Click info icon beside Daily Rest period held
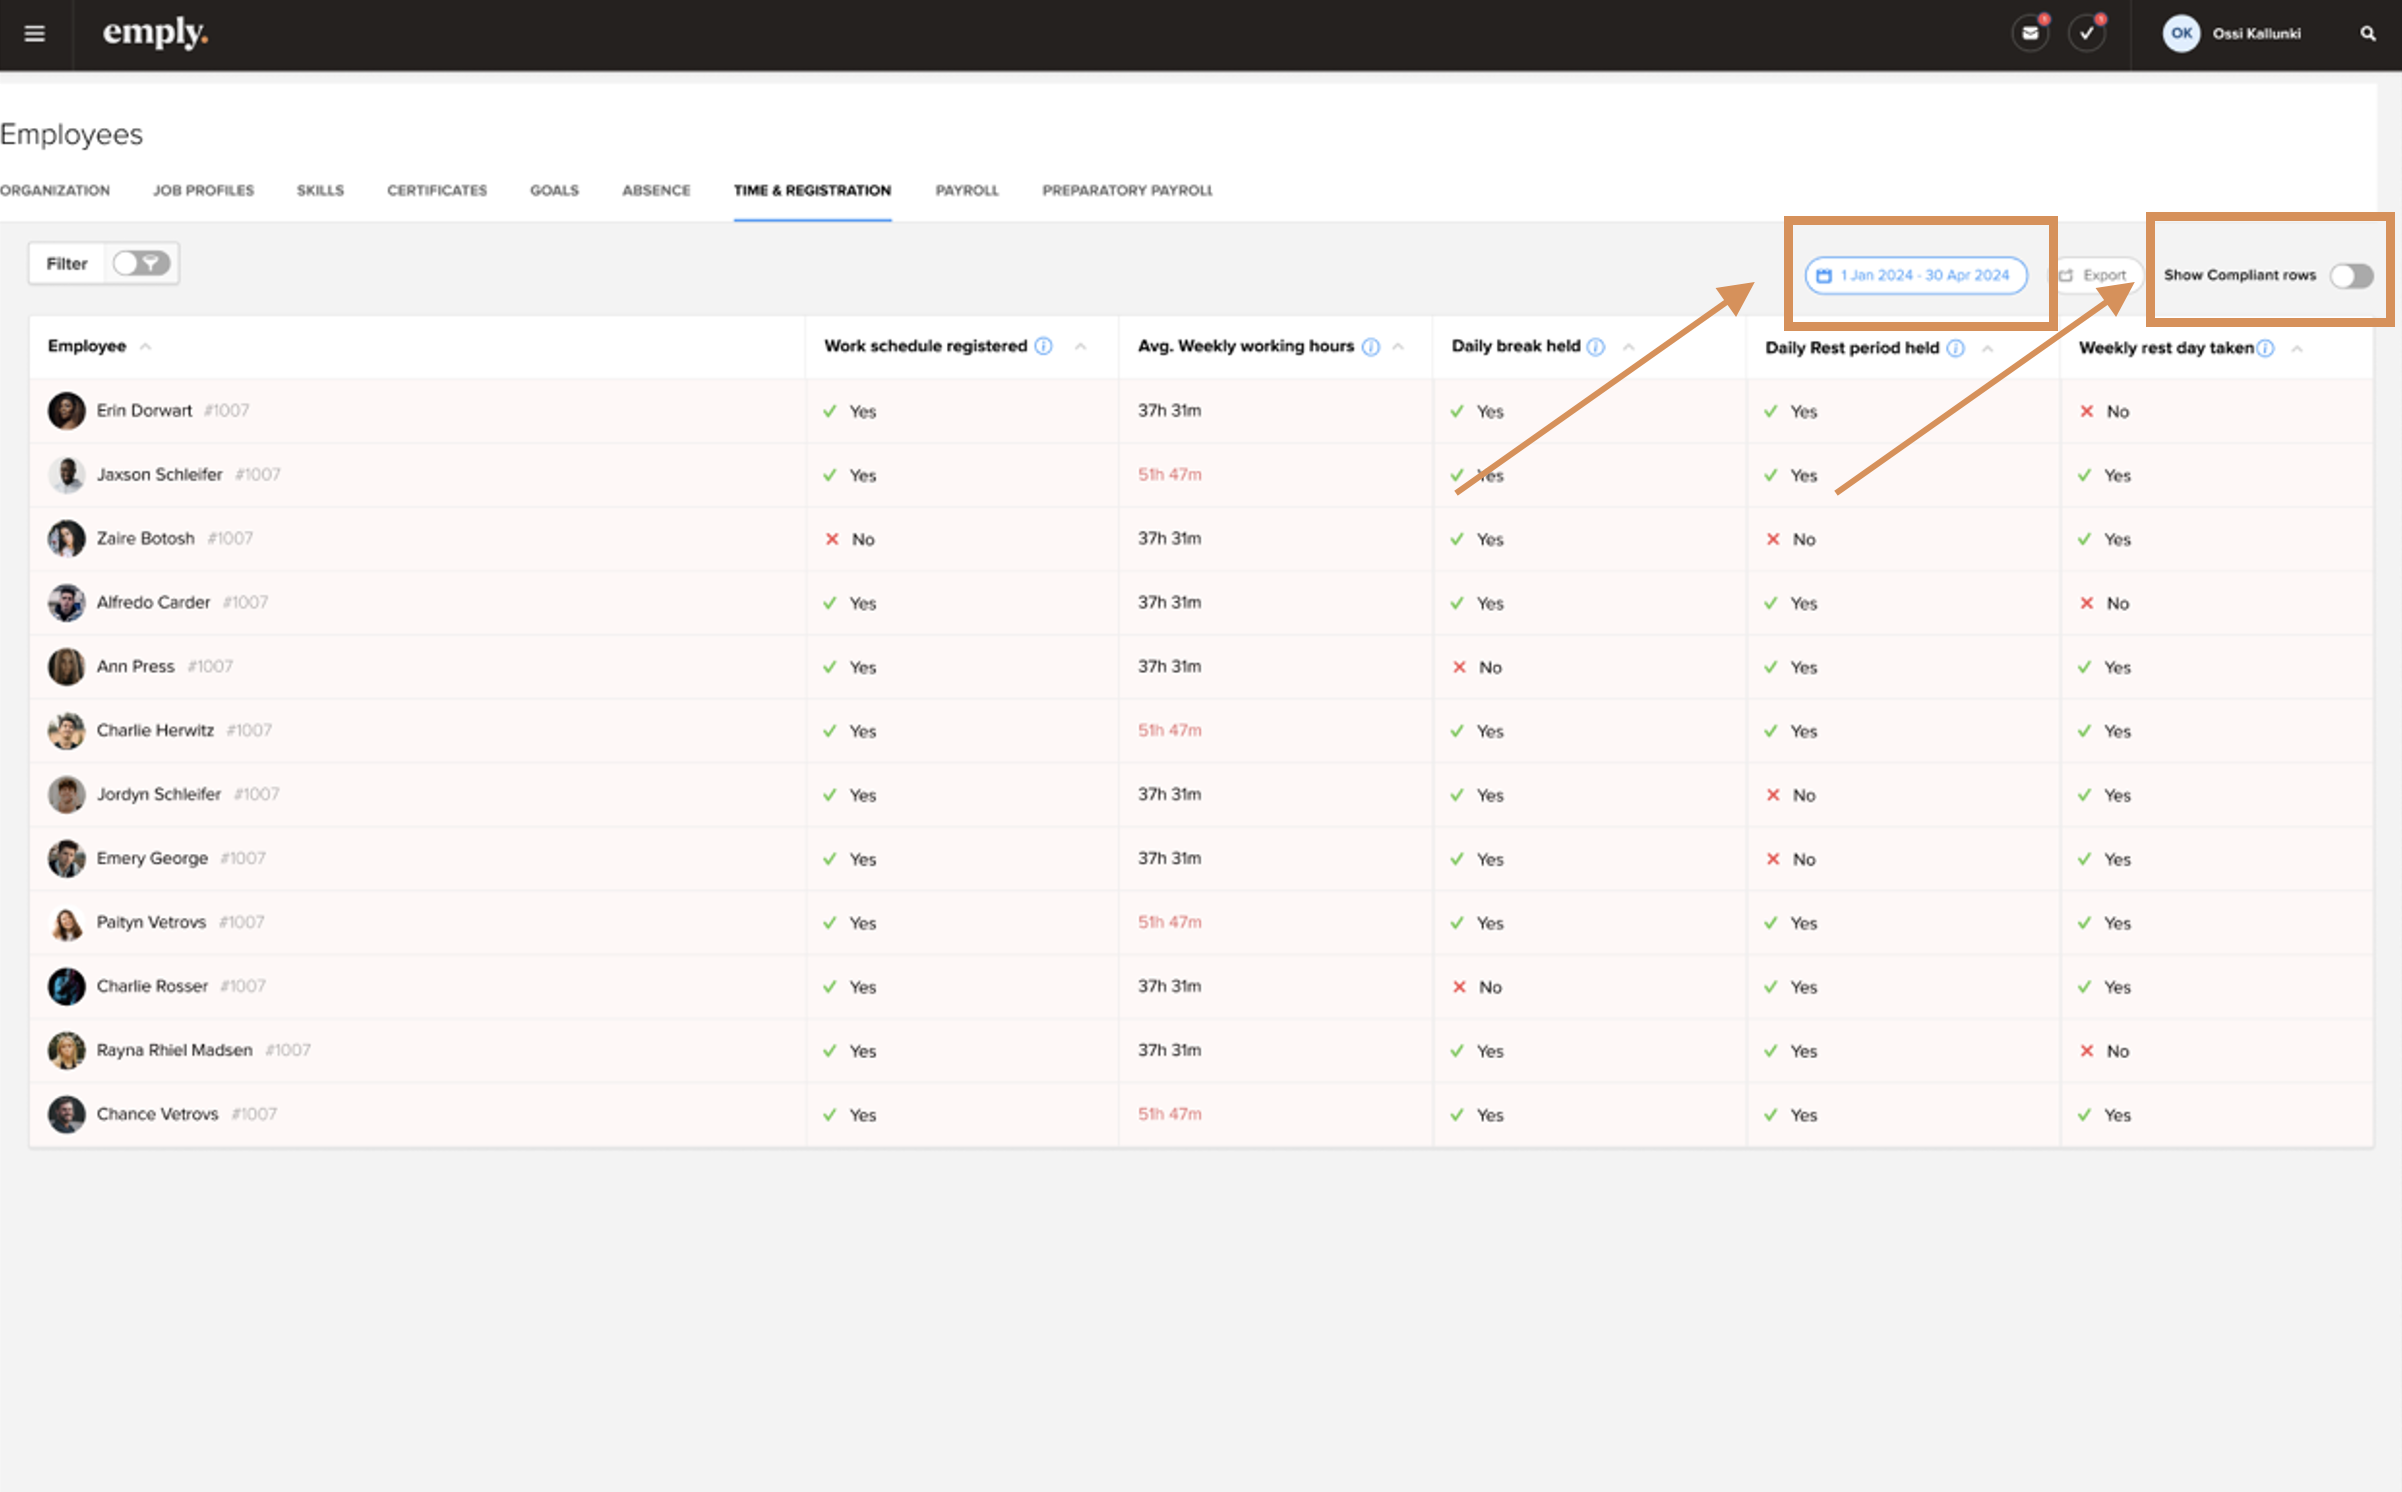 click(1955, 348)
